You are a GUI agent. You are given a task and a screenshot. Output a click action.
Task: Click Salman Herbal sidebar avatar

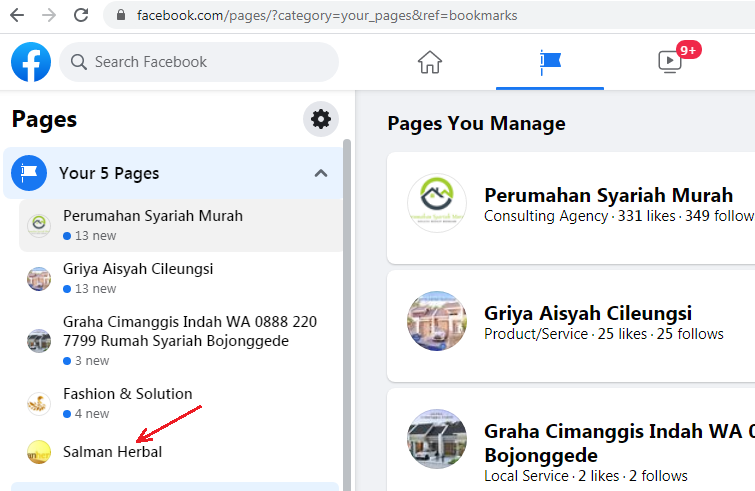(39, 452)
